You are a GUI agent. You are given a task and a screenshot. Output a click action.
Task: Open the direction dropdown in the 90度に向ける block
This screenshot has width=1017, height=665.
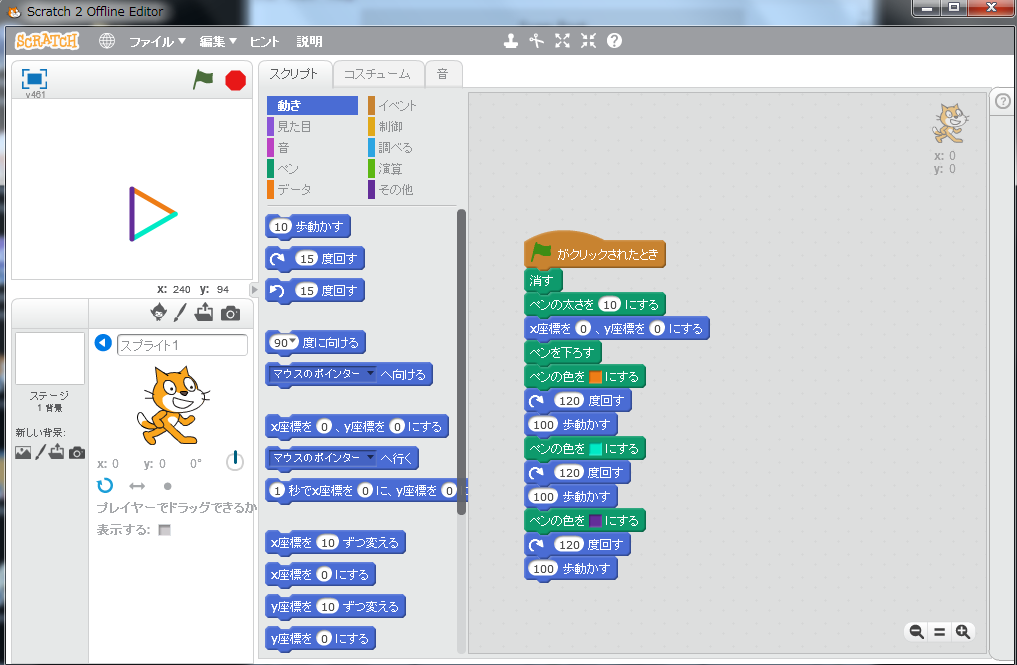(294, 342)
